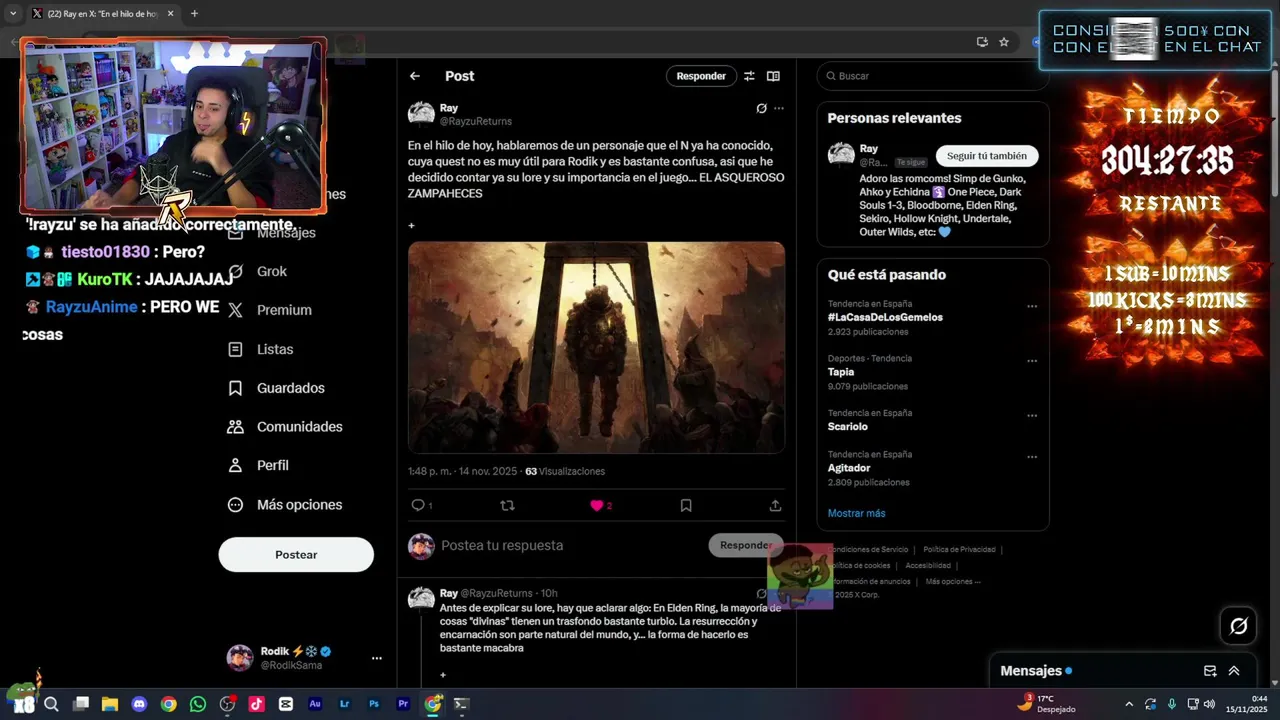Click the 63 Visualizaciones text

click(x=565, y=471)
